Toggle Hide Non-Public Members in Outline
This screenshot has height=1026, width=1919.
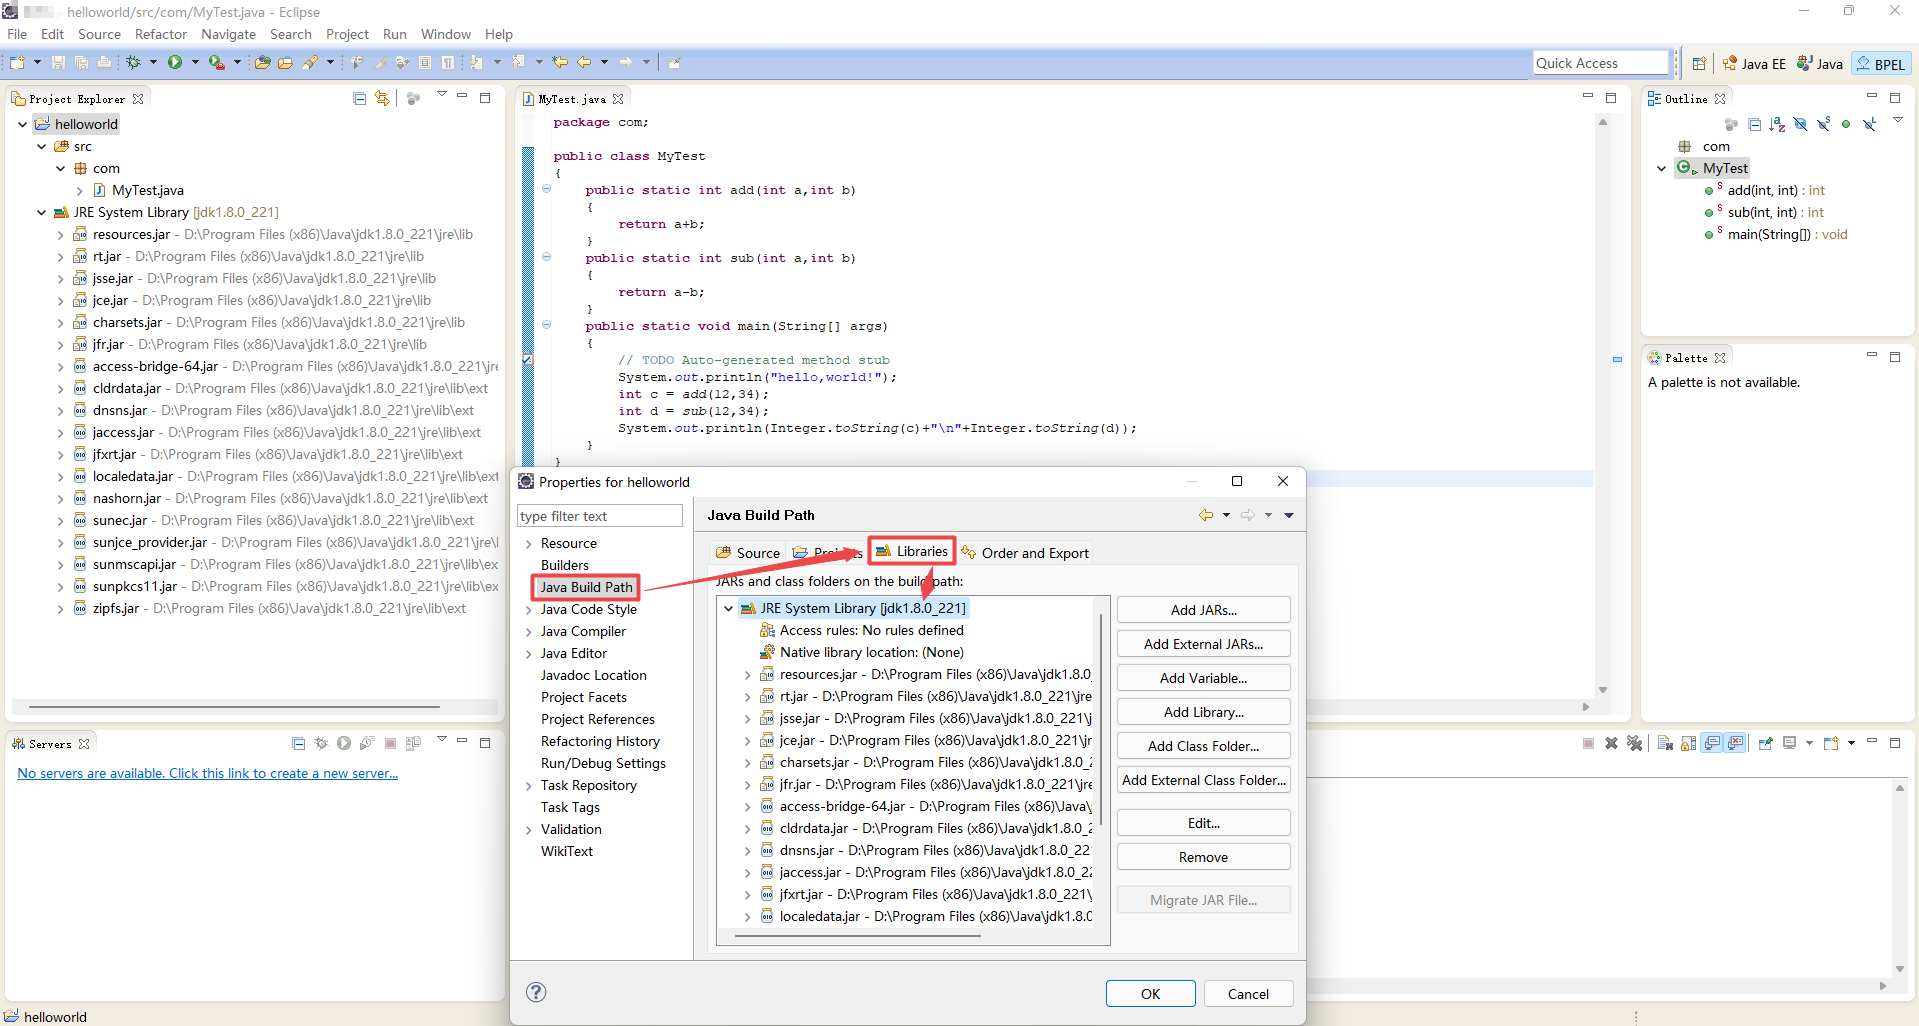[1846, 124]
